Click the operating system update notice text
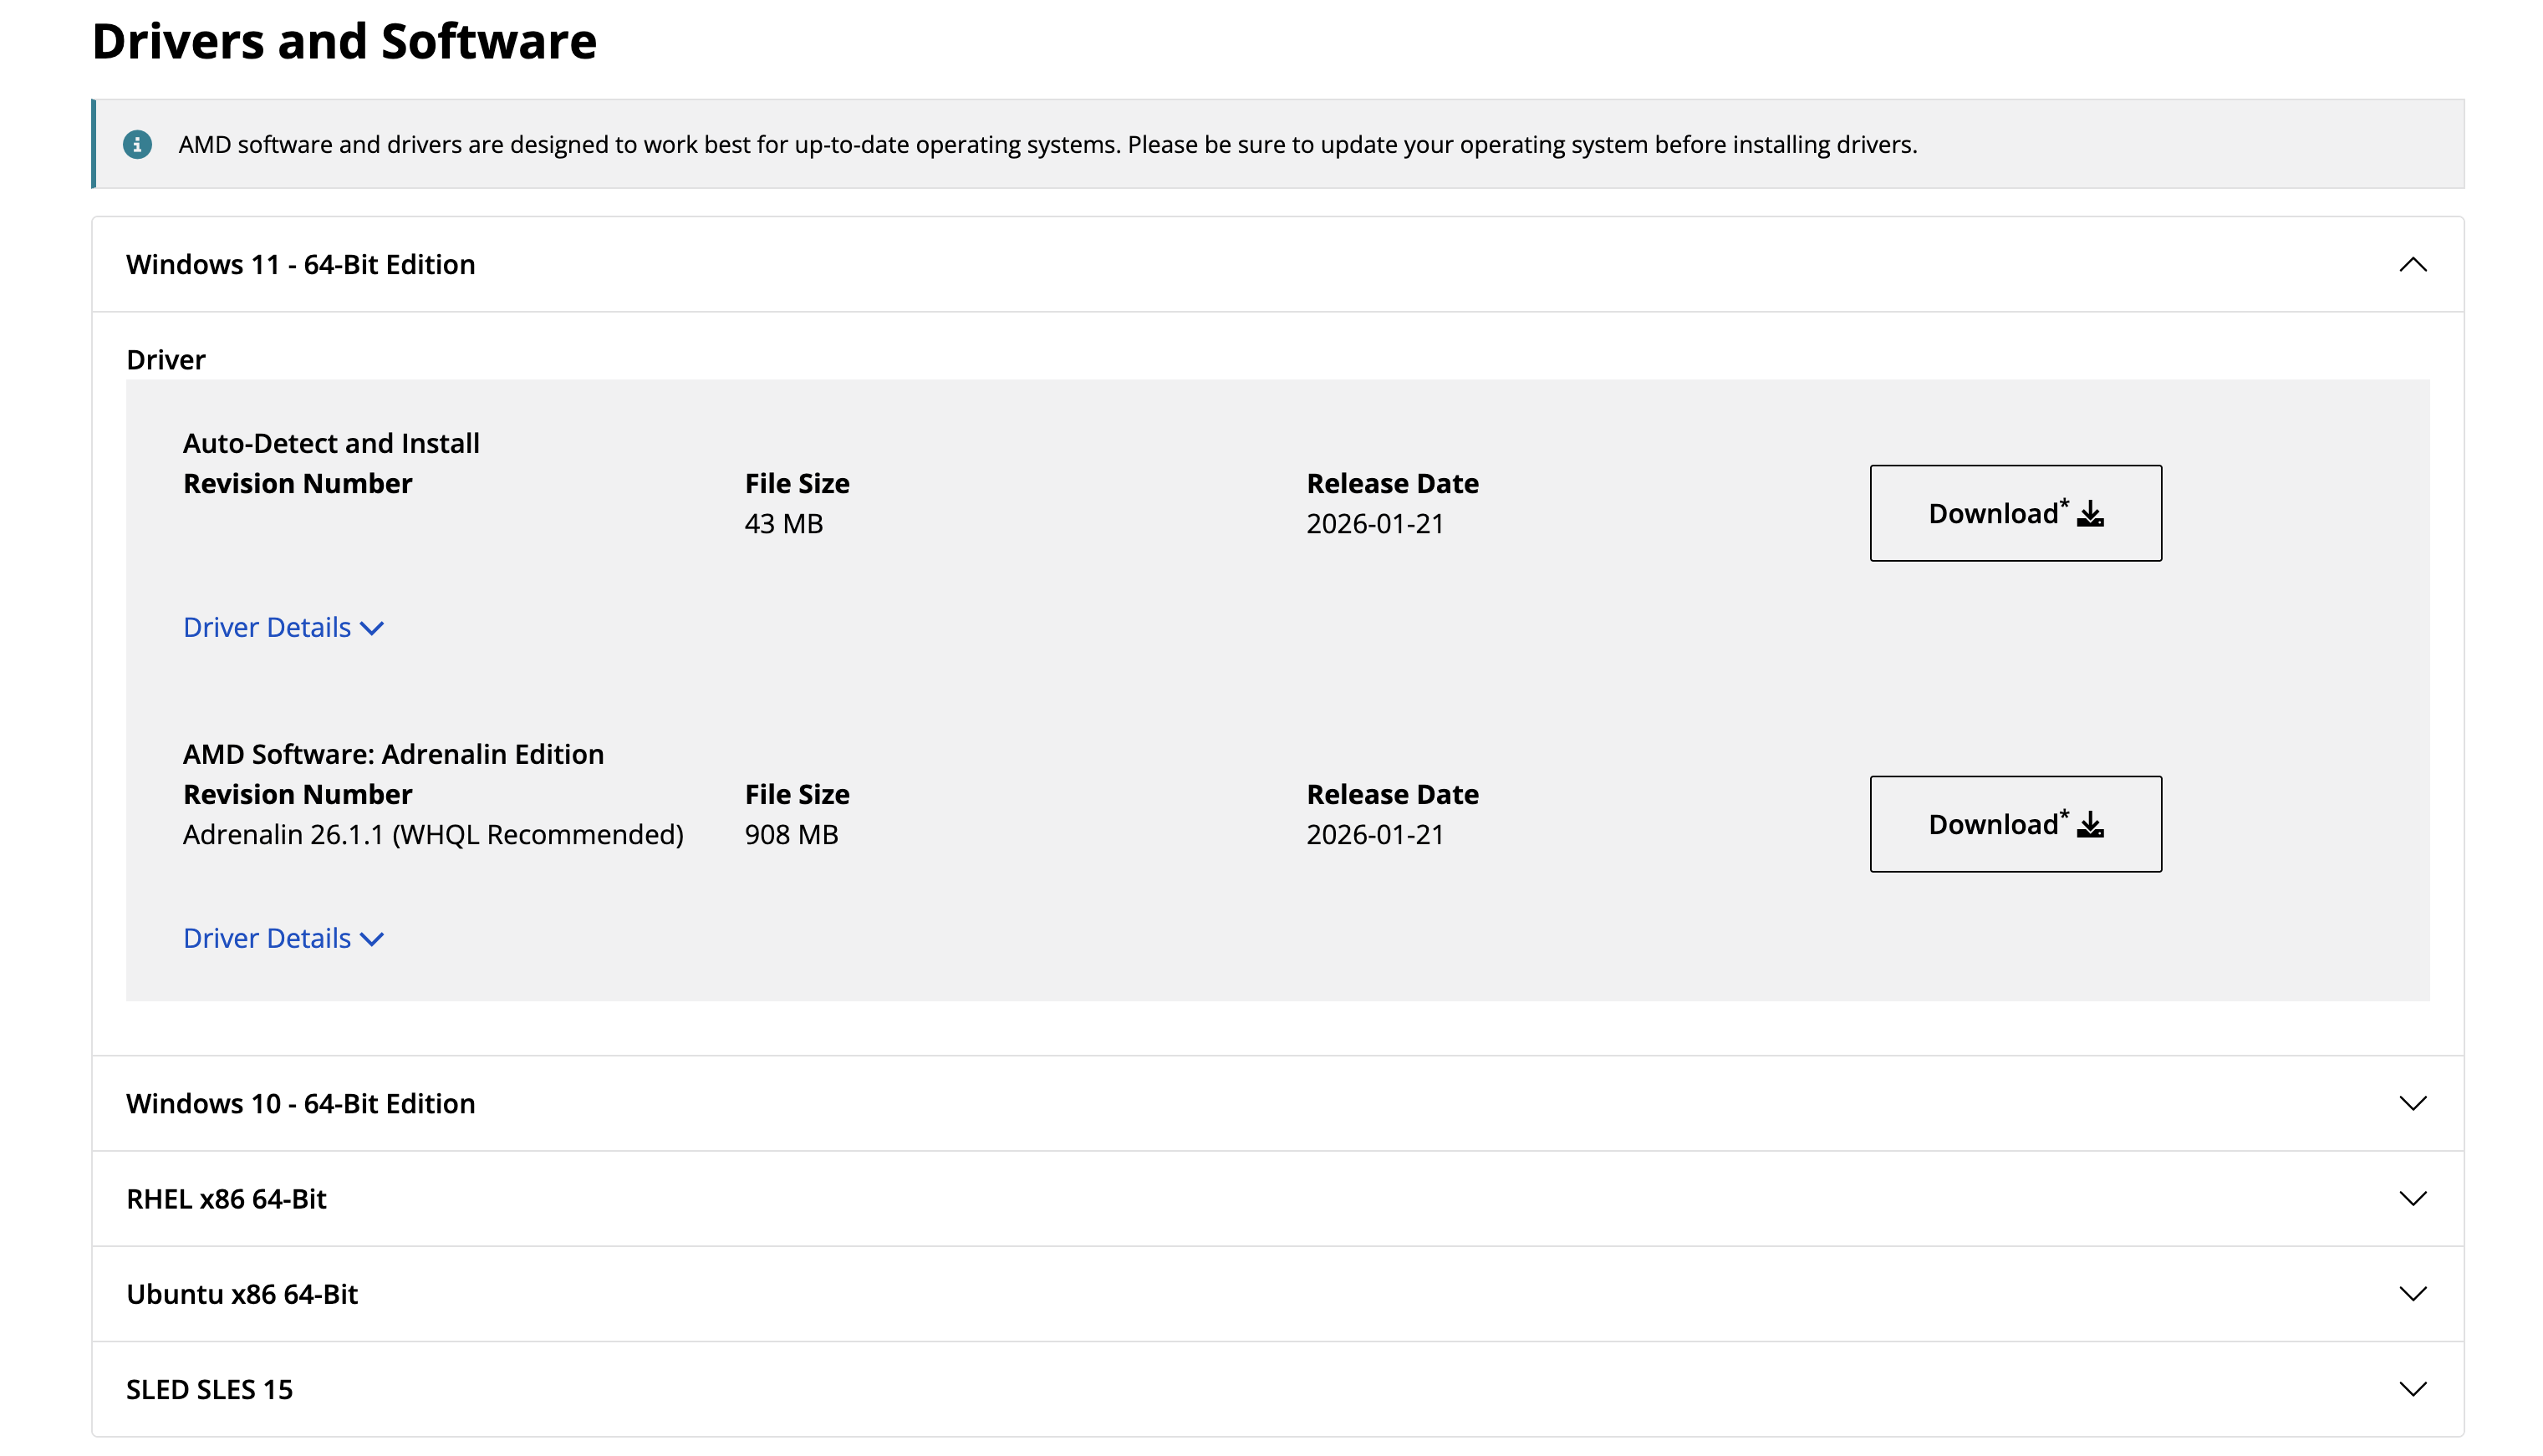The image size is (2543, 1456). pyautogui.click(x=1047, y=145)
